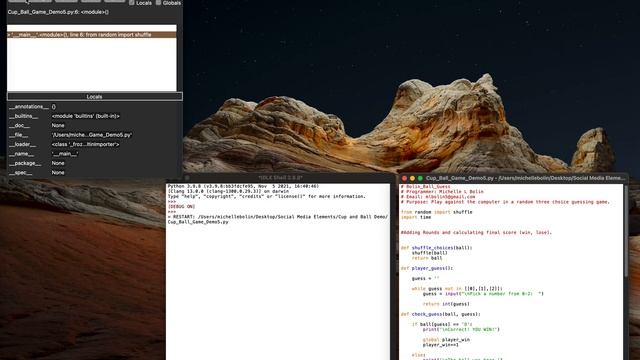The width and height of the screenshot is (640, 360).
Task: Click the '__main__' value of __name__
Action: [x=64, y=154]
